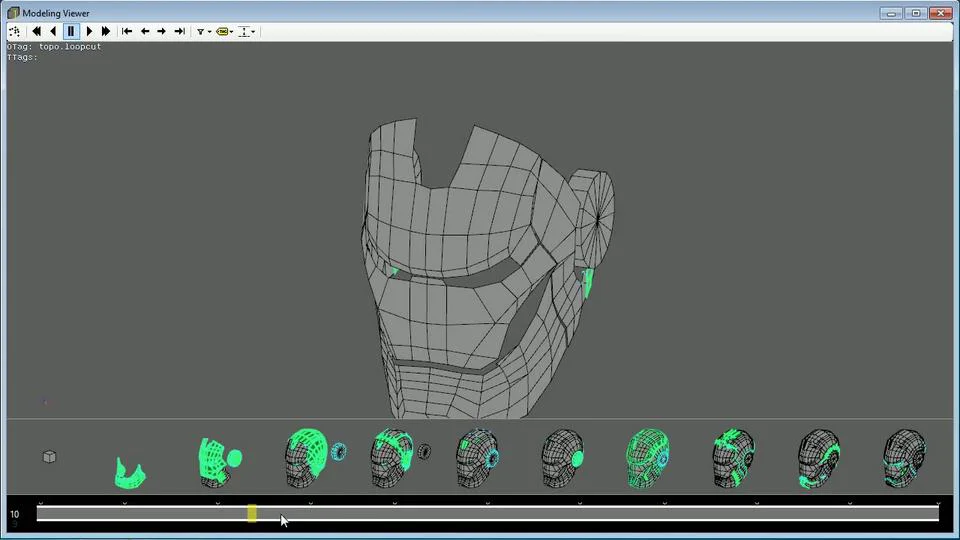Select the green-topped head with blue ring thumbnail

(x=315, y=458)
